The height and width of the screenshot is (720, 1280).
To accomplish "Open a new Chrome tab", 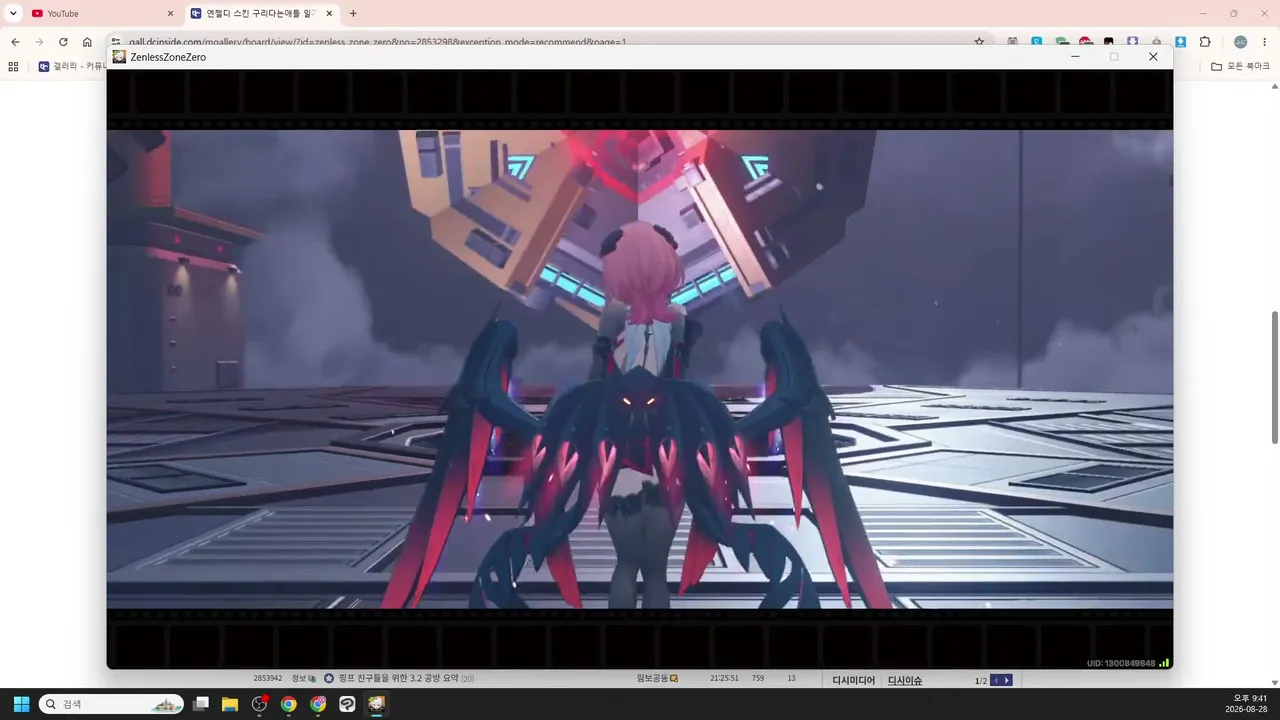I will click(353, 14).
